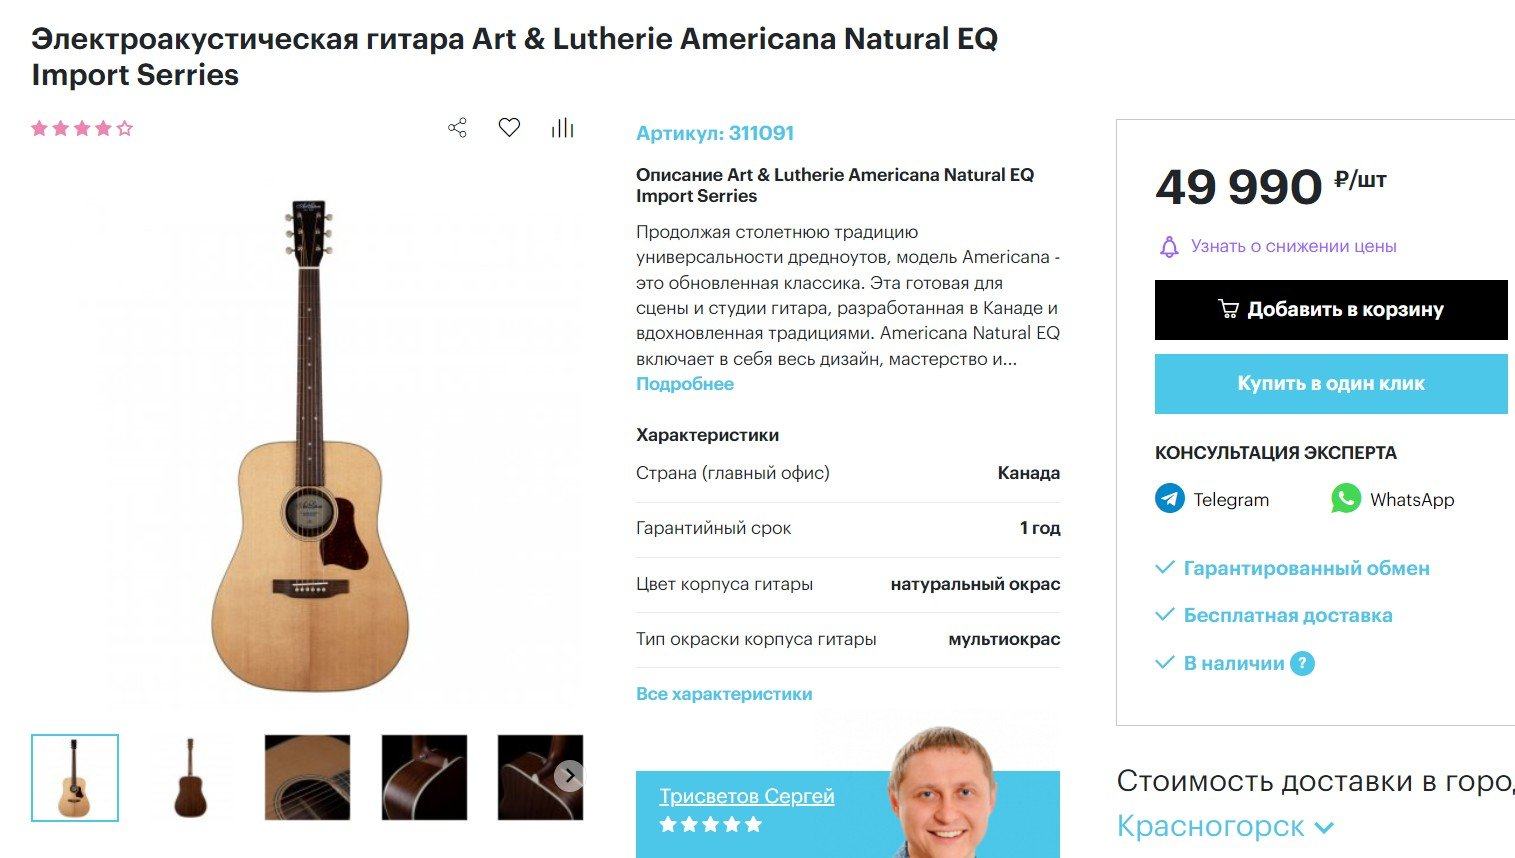Click the question mark next to В наличии
The height and width of the screenshot is (858, 1515).
pos(1302,663)
